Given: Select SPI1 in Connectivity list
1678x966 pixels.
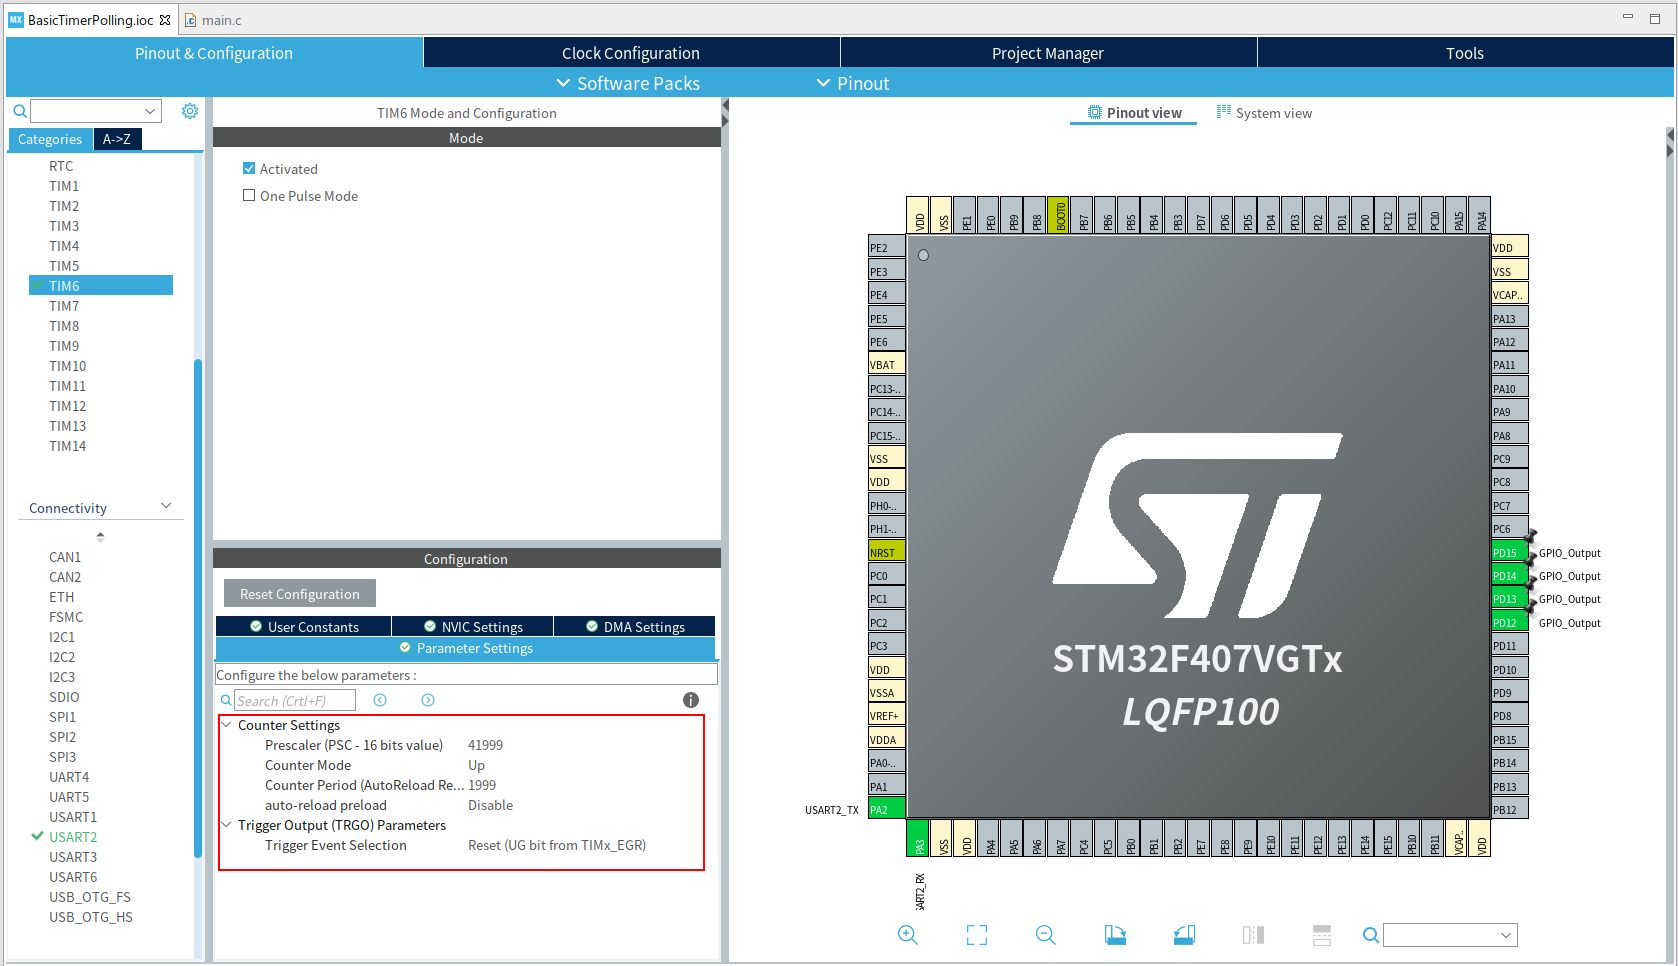Looking at the screenshot, I should [x=62, y=717].
